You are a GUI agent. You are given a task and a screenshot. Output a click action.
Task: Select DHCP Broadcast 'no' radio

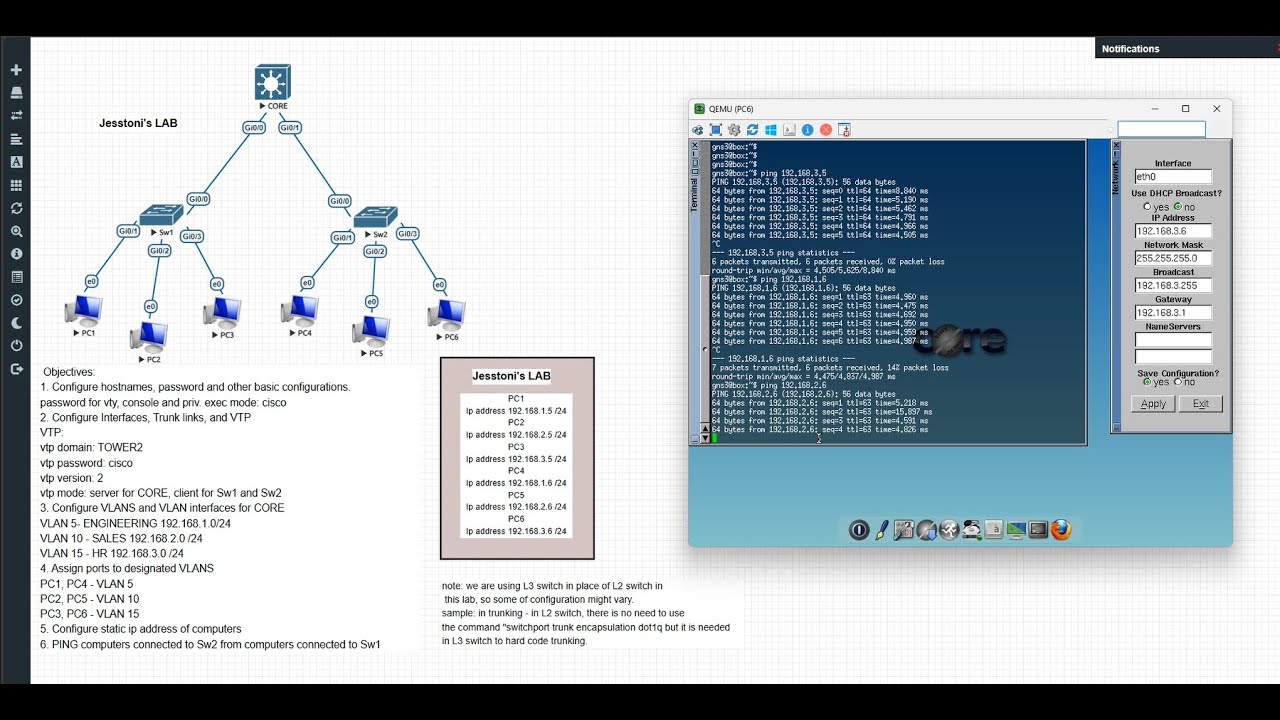tap(1178, 207)
